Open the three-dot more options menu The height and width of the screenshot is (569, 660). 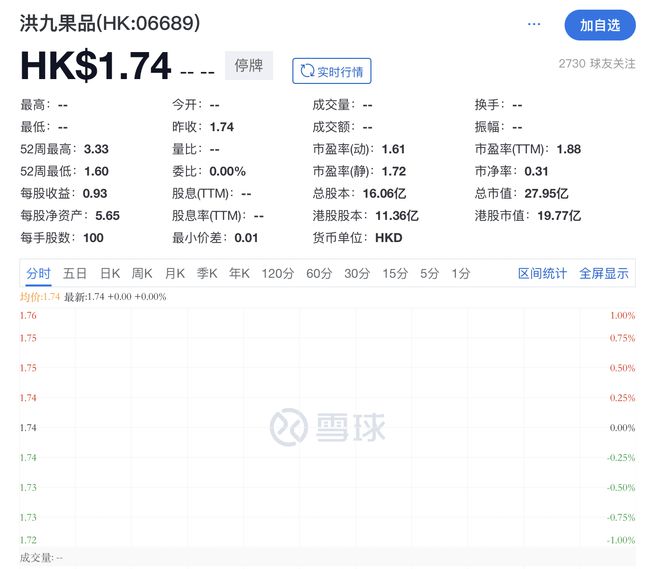click(x=534, y=24)
